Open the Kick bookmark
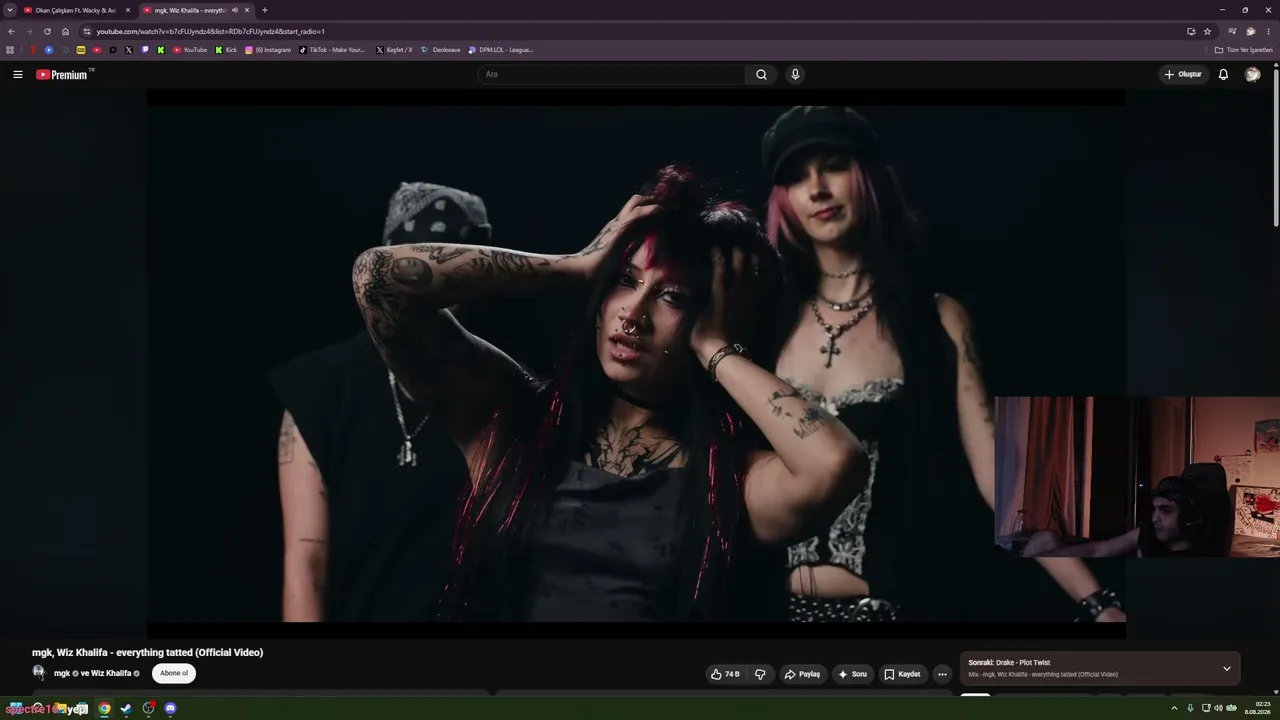The height and width of the screenshot is (720, 1280). click(226, 49)
